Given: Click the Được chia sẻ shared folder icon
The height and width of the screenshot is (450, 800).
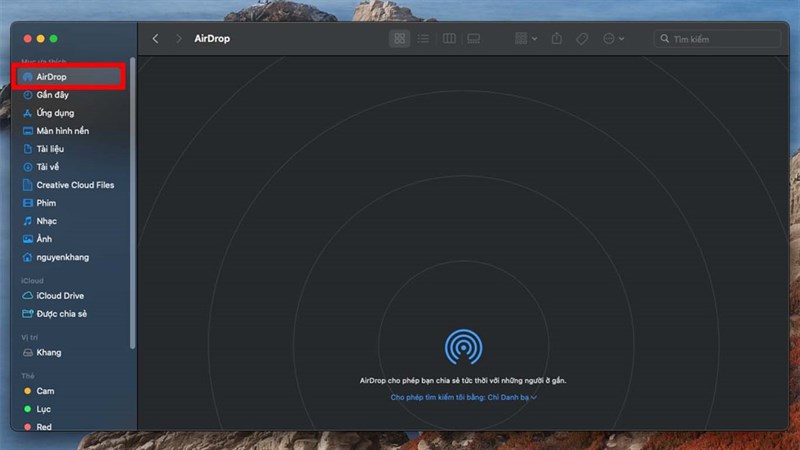Looking at the screenshot, I should 28,313.
